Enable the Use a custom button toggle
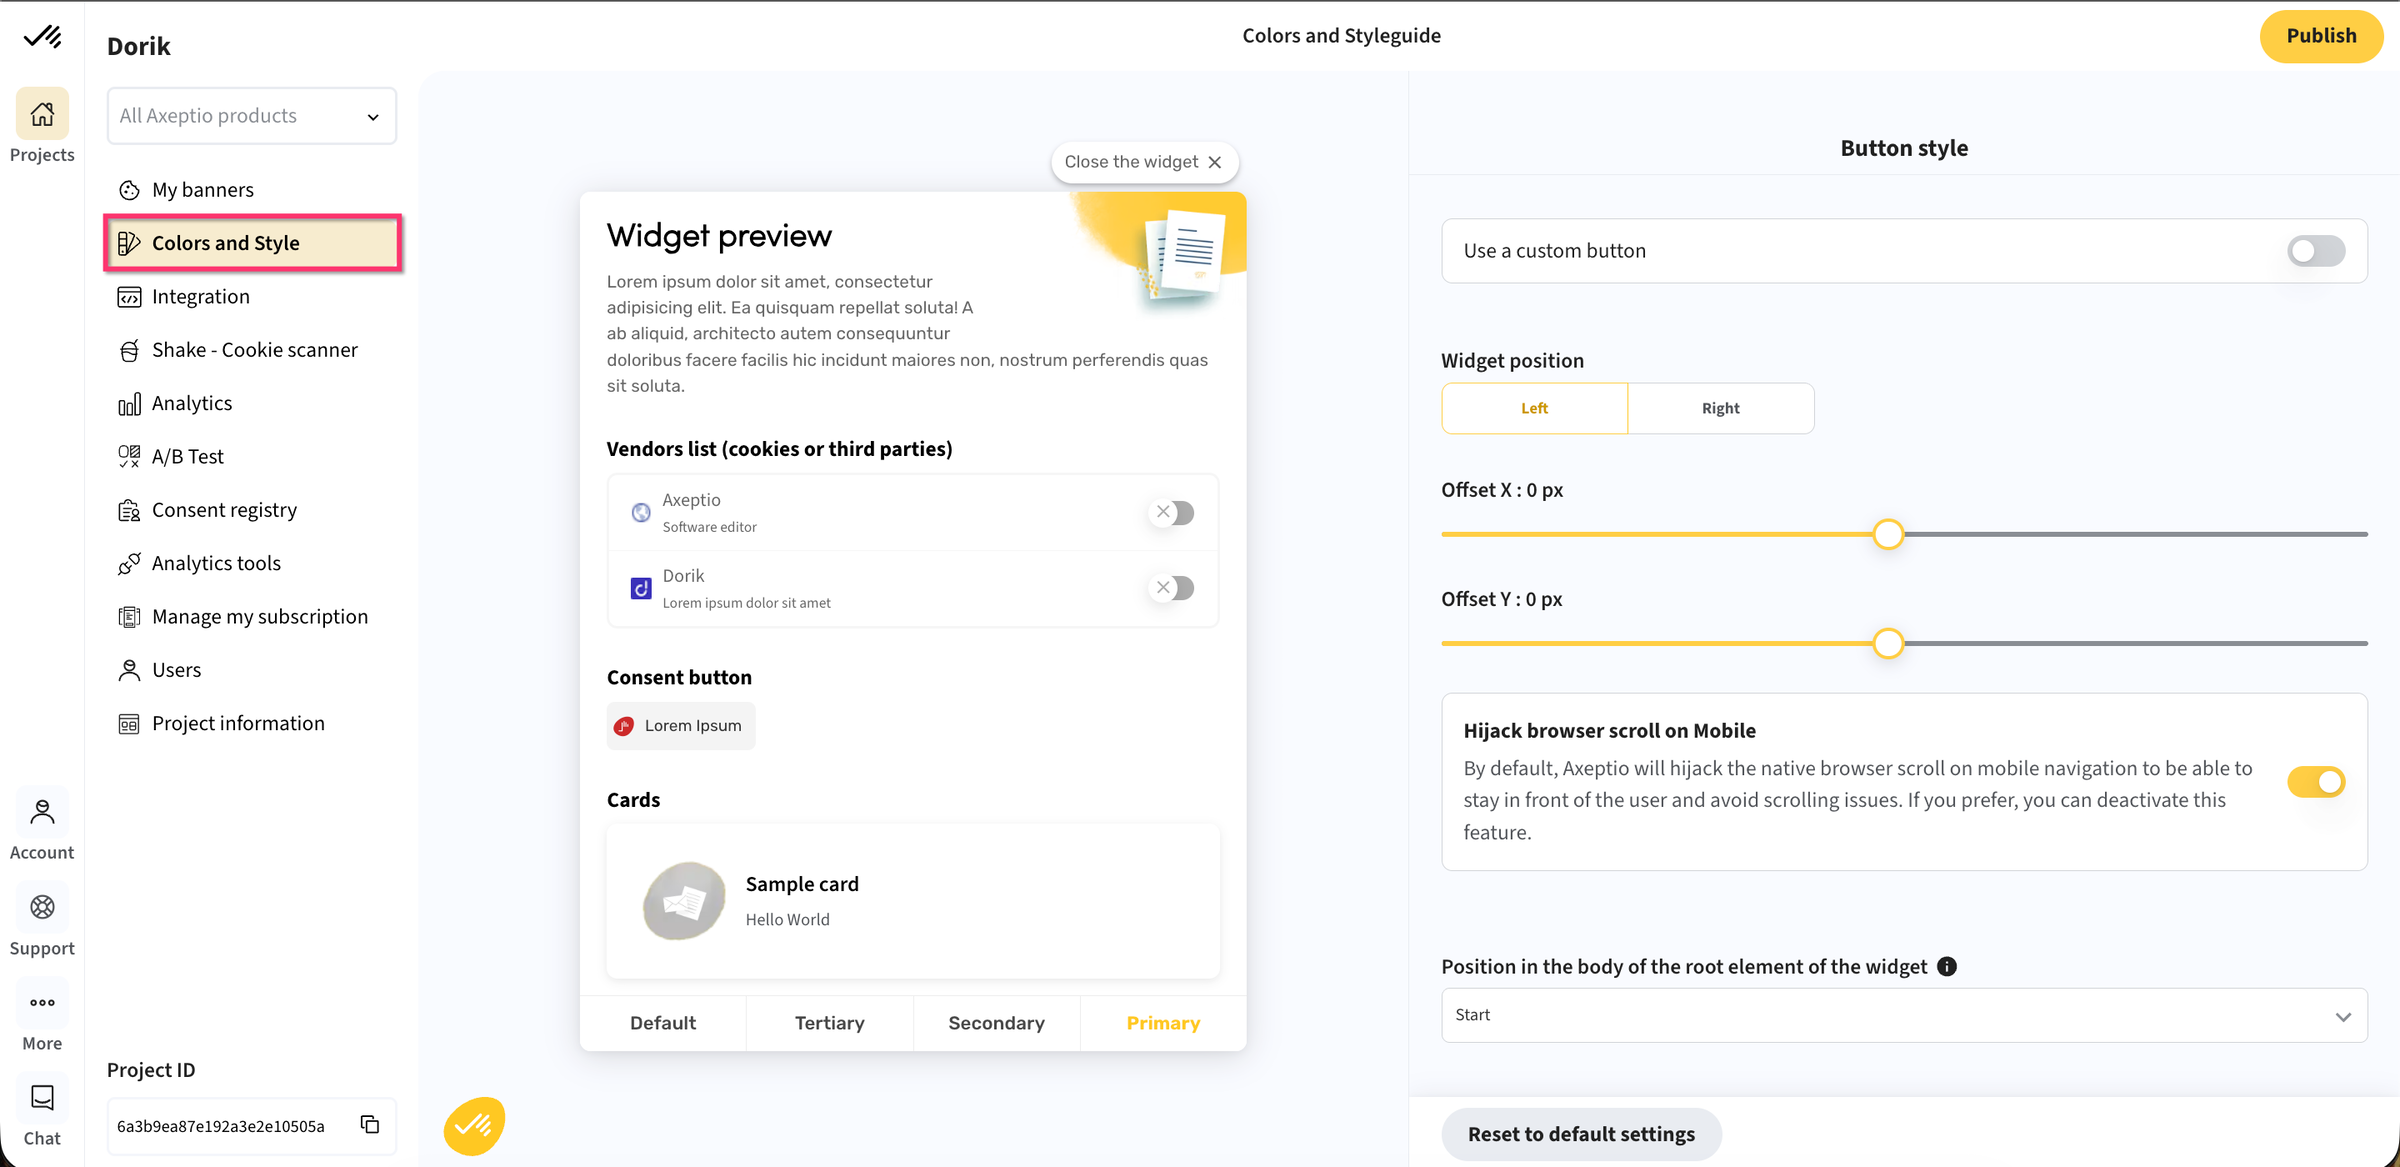Screen dimensions: 2400x1167 [x=2316, y=251]
